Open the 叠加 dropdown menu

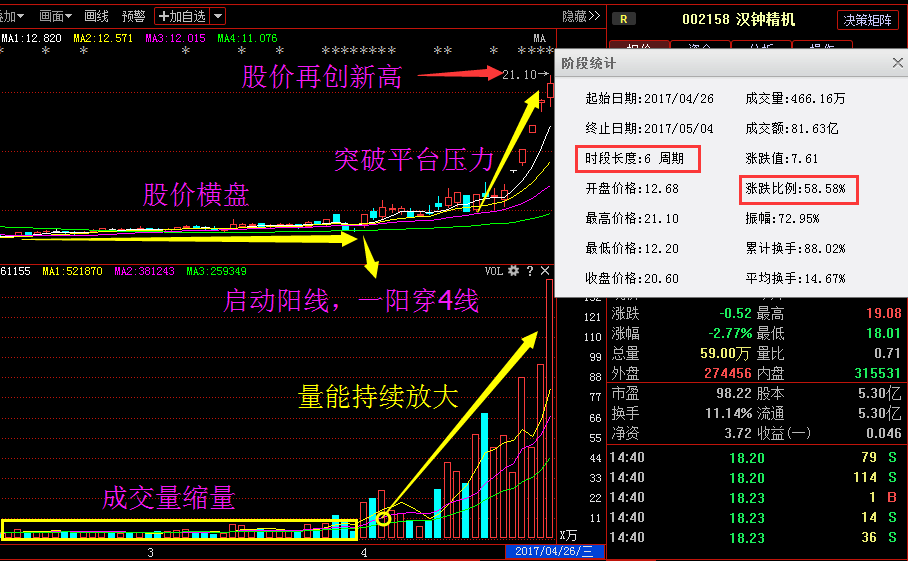(x=10, y=16)
